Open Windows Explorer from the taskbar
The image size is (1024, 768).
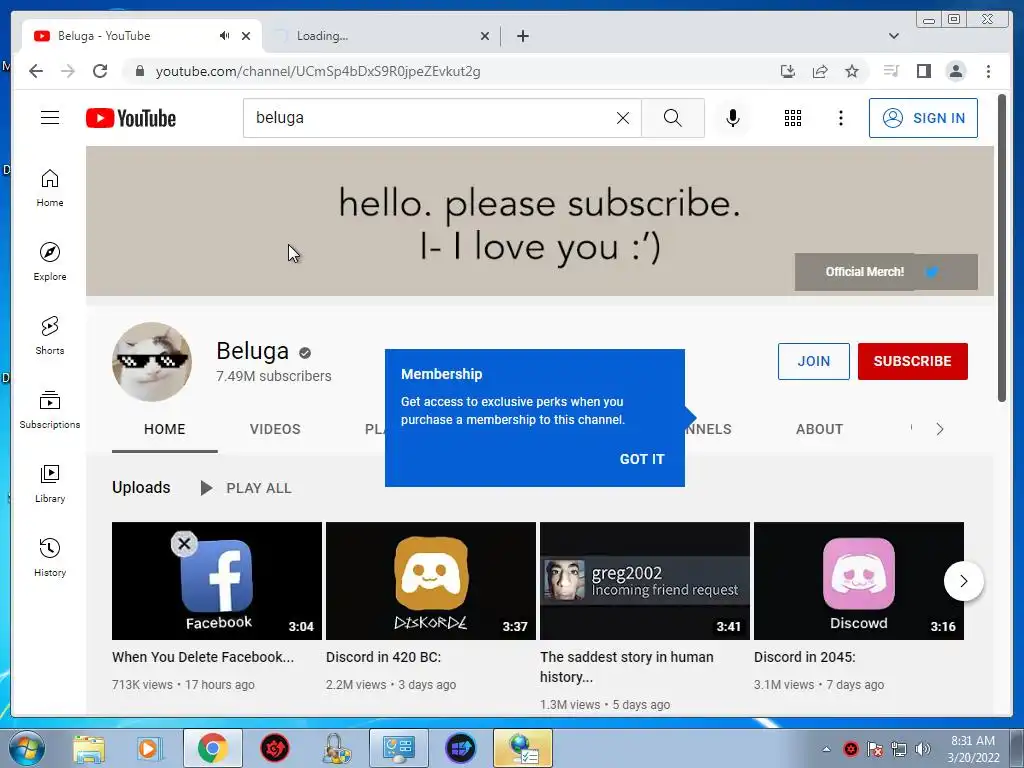tap(89, 748)
